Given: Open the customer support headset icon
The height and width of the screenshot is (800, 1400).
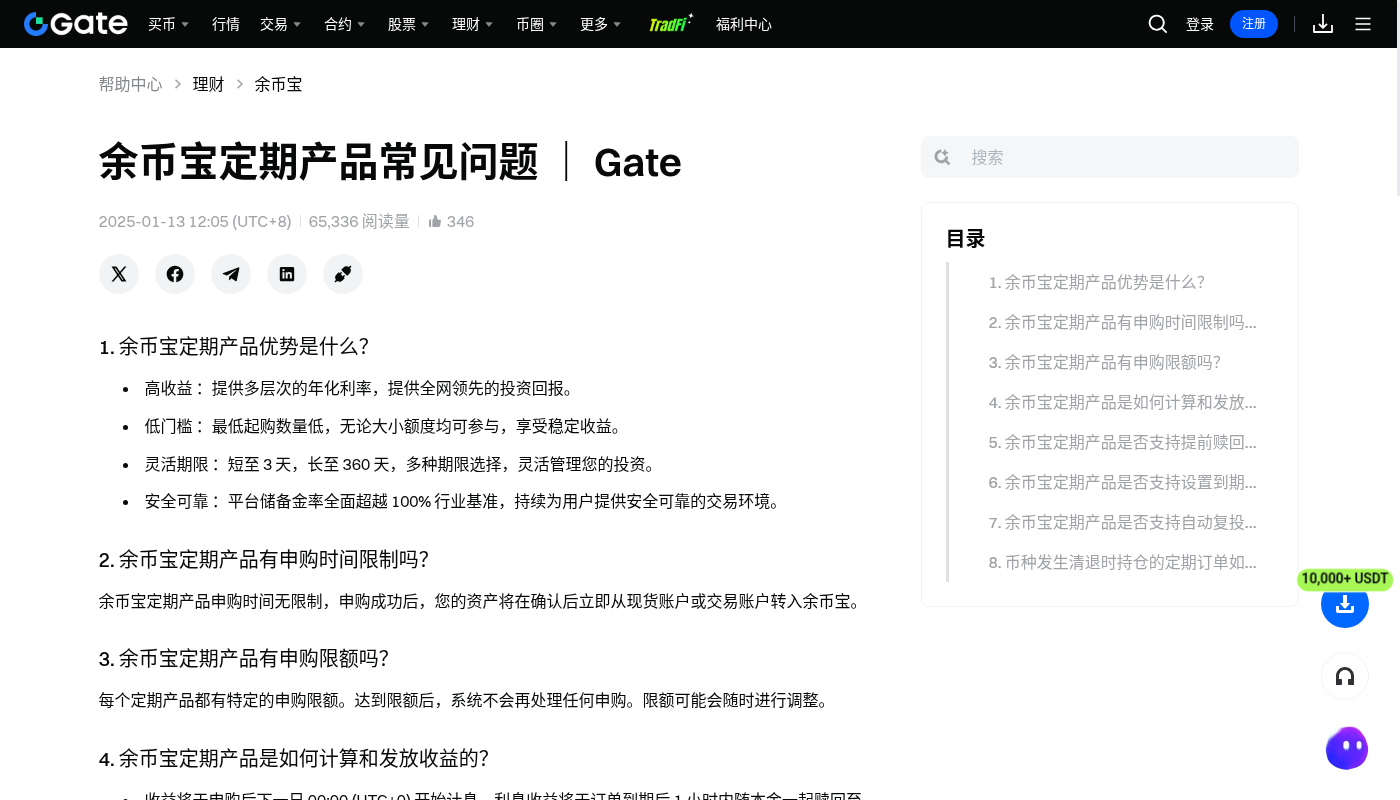Looking at the screenshot, I should [x=1345, y=676].
